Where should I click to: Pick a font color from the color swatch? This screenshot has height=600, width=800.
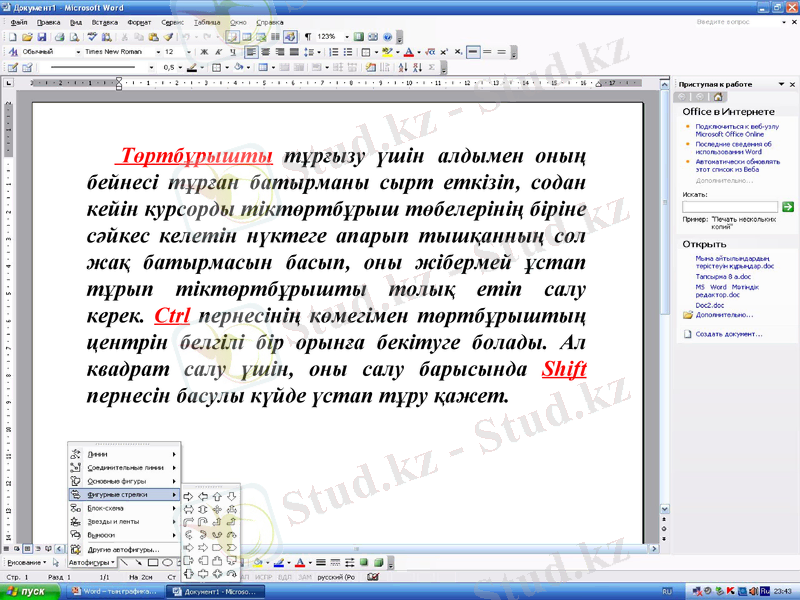(x=407, y=53)
